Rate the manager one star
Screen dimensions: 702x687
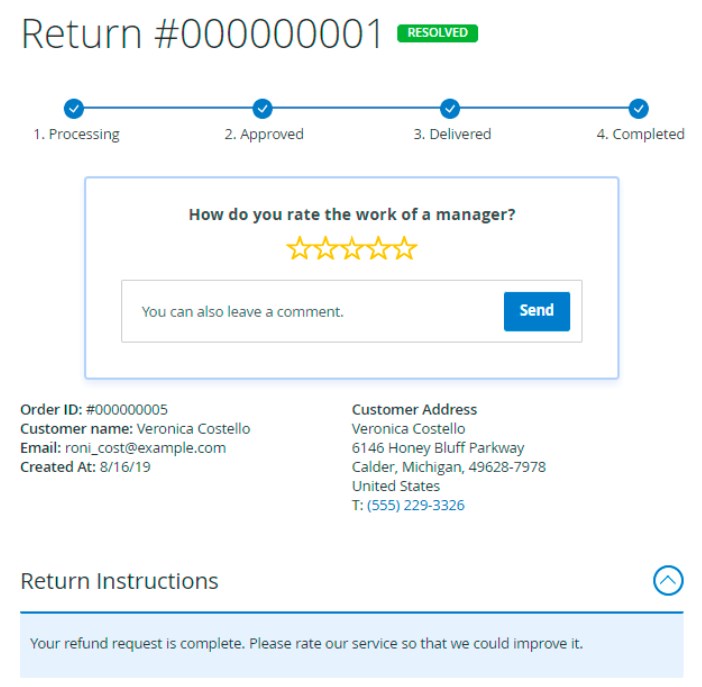[x=299, y=248]
